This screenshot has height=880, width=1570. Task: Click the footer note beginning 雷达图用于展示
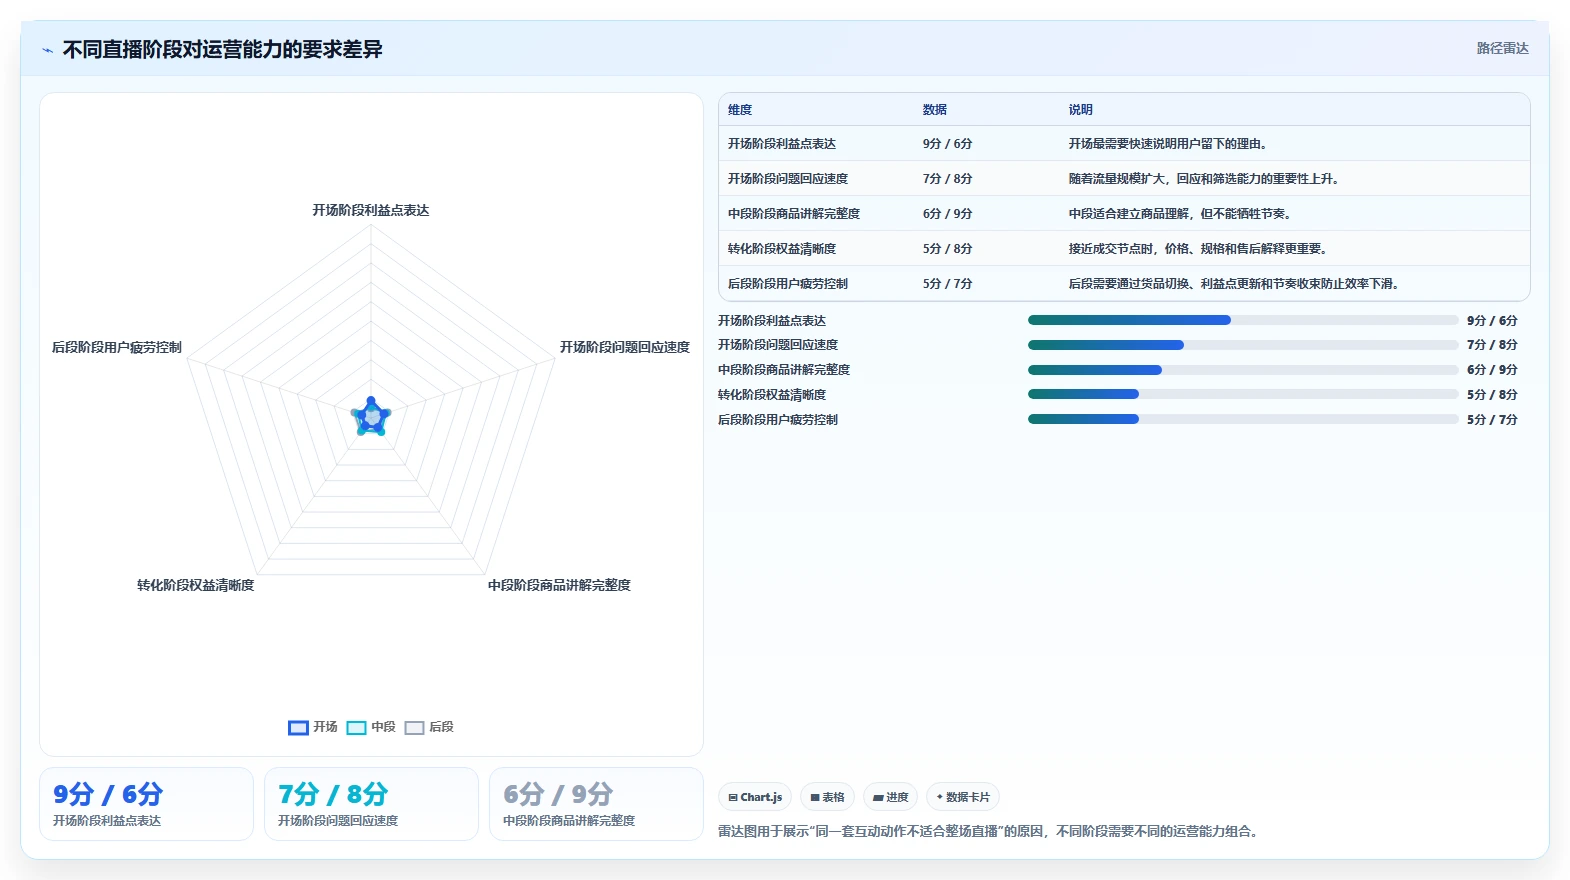988,831
